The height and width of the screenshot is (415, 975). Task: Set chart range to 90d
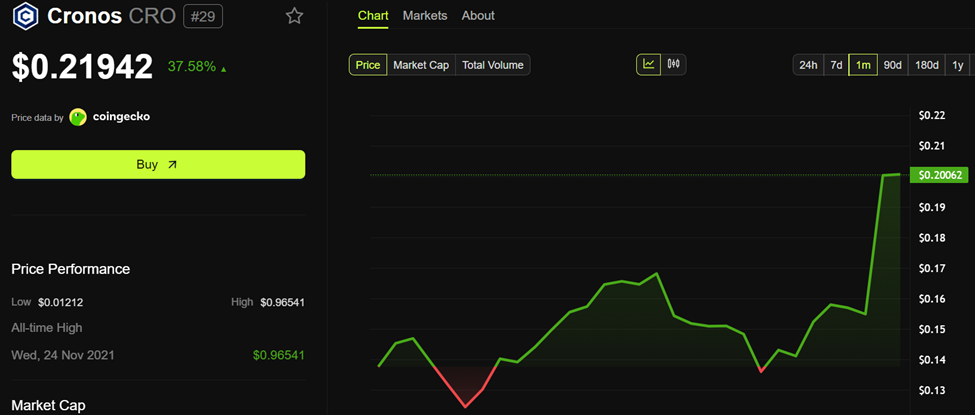click(892, 65)
